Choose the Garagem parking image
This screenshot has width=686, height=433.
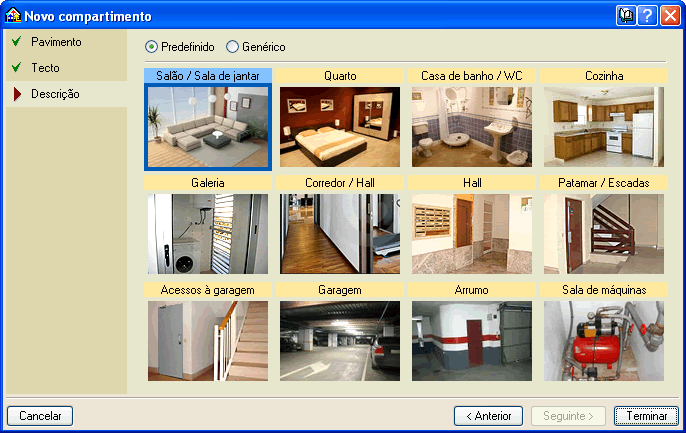tap(340, 341)
